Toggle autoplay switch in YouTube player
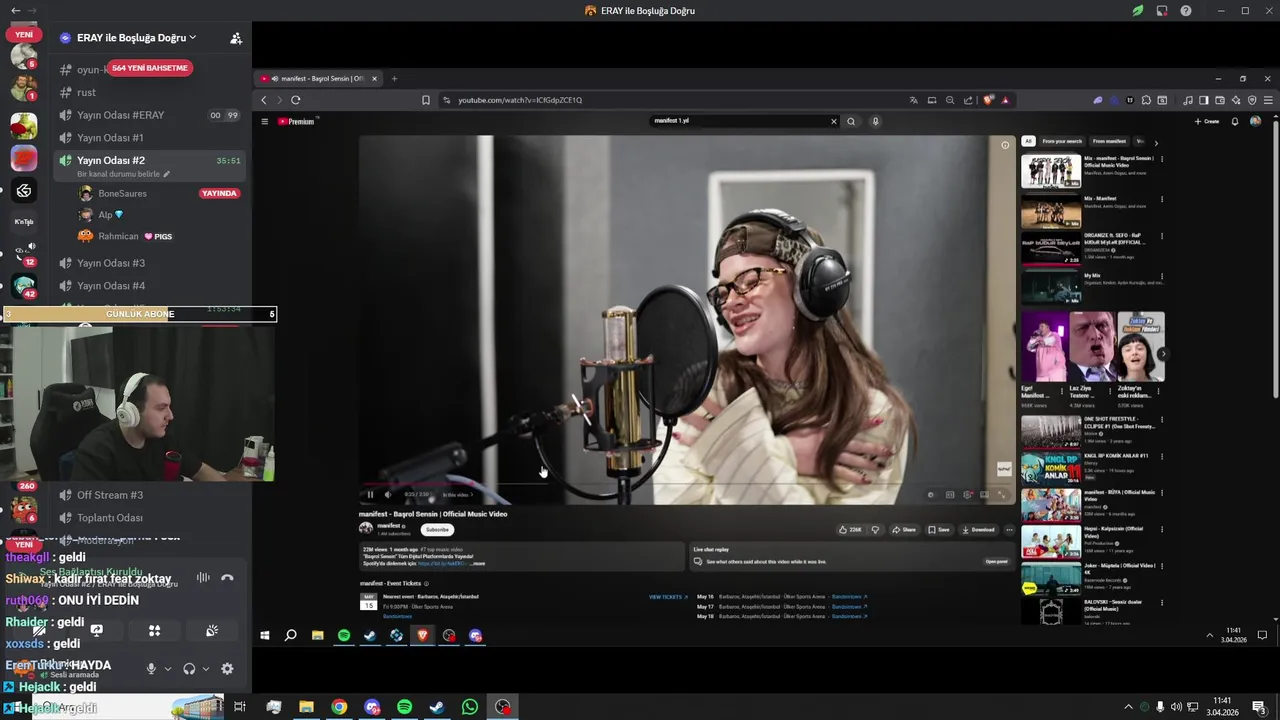 coord(930,494)
